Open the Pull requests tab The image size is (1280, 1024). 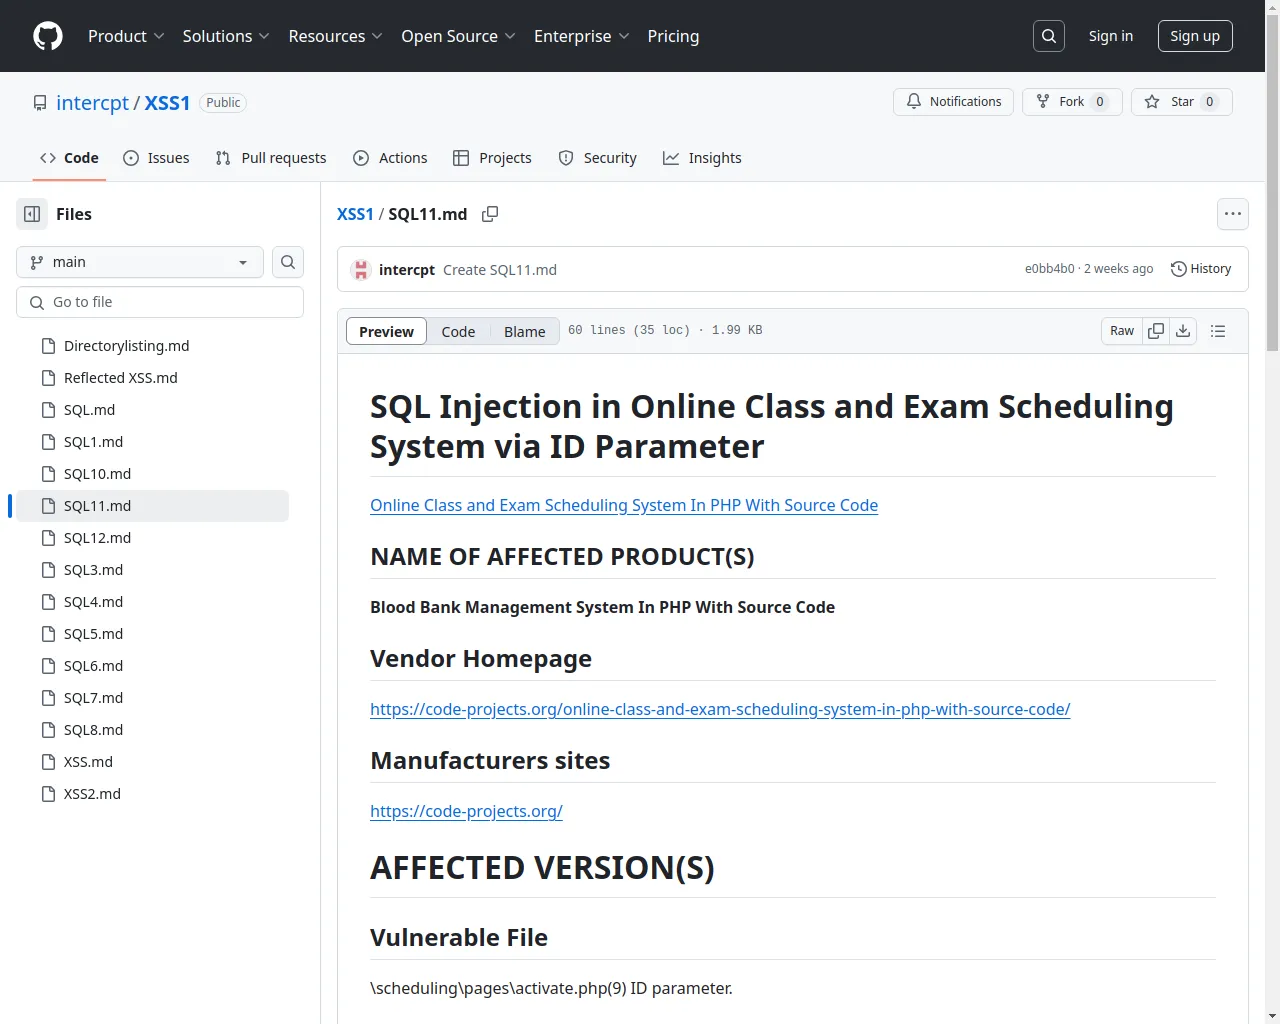pos(271,158)
